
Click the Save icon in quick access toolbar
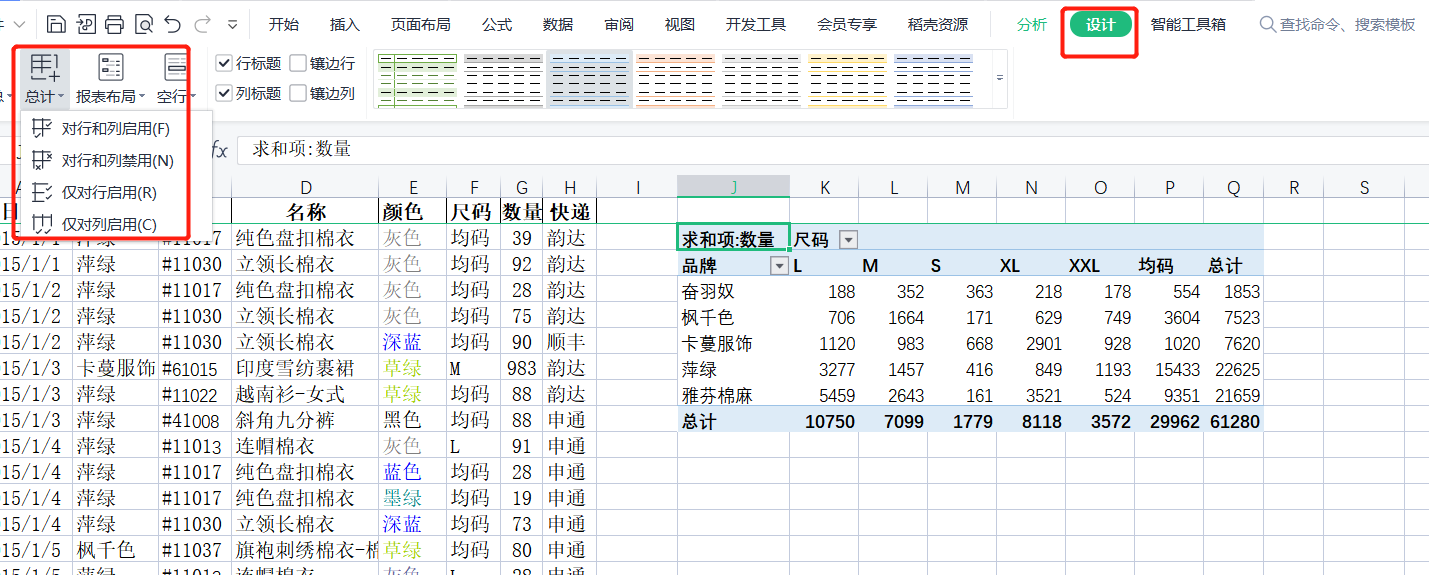57,24
